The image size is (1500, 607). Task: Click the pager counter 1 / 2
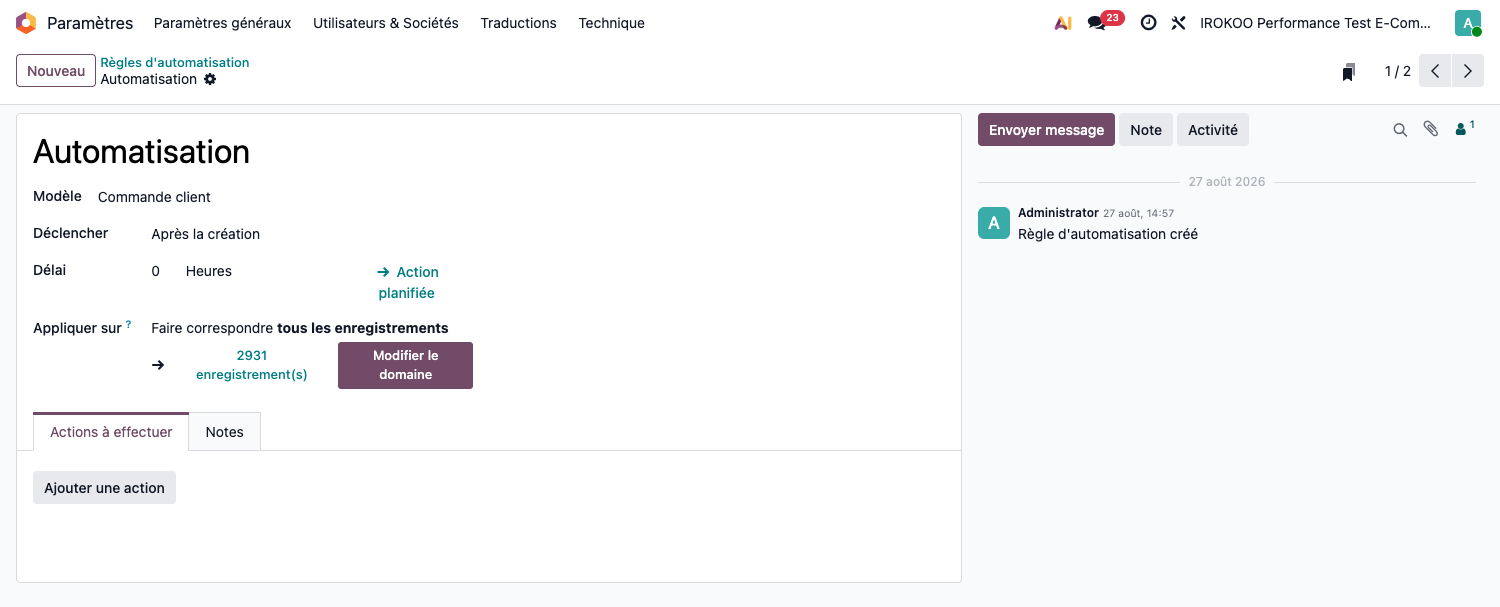[1398, 71]
